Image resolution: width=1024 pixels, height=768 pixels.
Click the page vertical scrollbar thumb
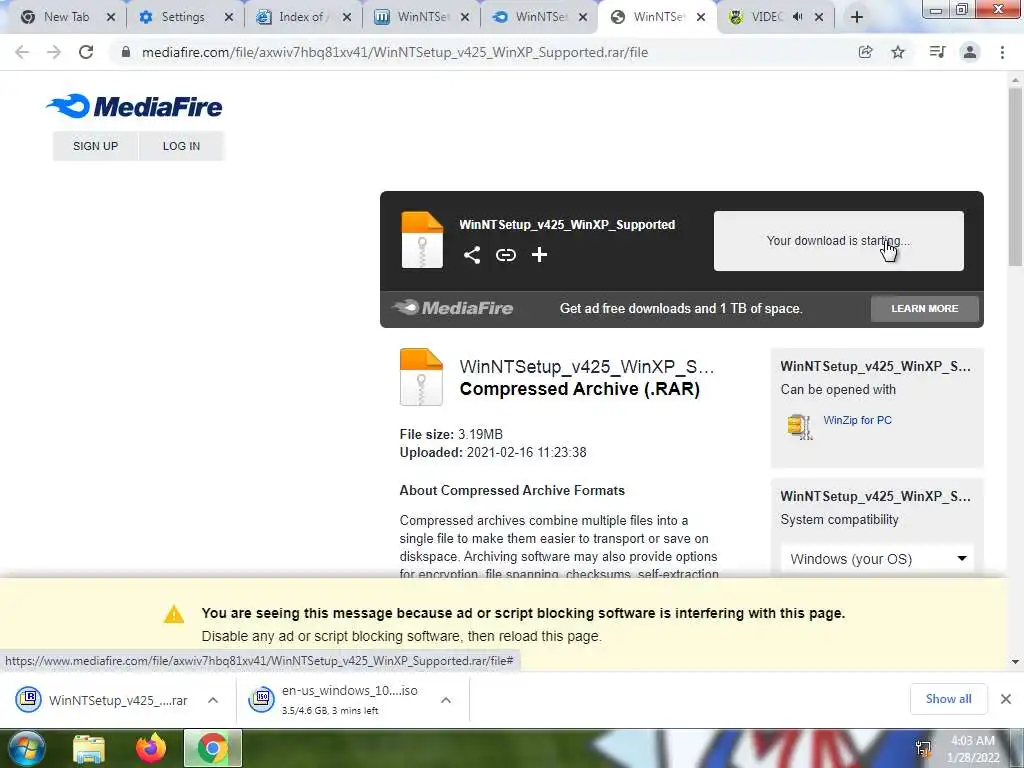coord(1015,176)
